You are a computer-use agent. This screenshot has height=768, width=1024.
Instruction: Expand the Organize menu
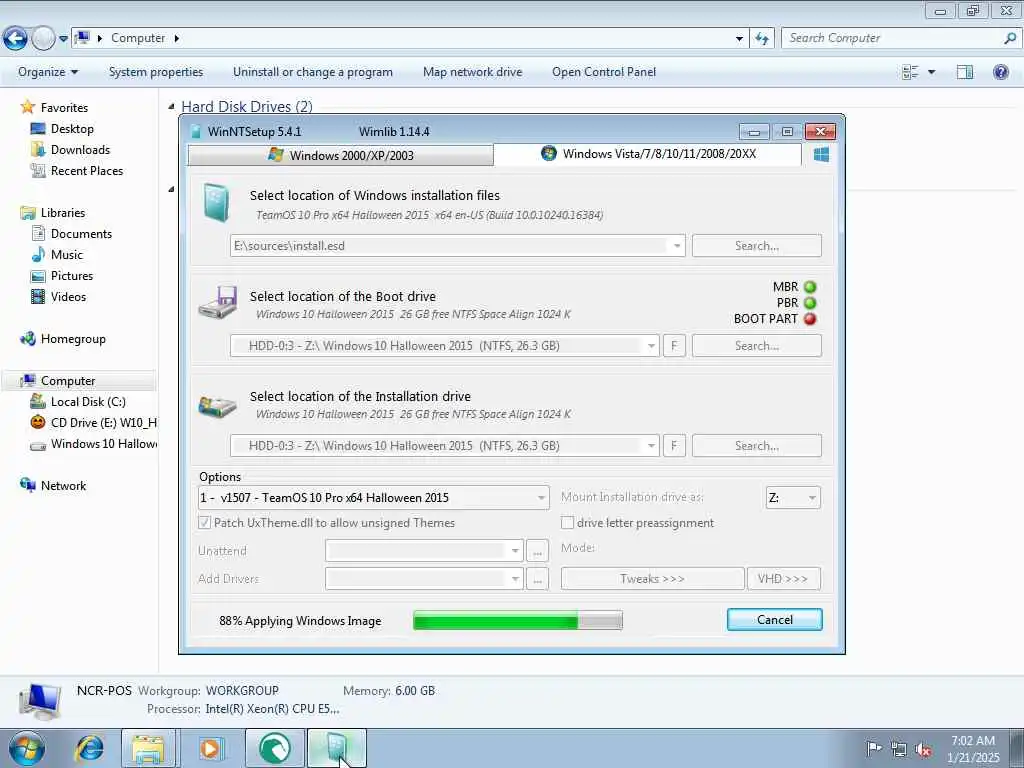coord(48,72)
